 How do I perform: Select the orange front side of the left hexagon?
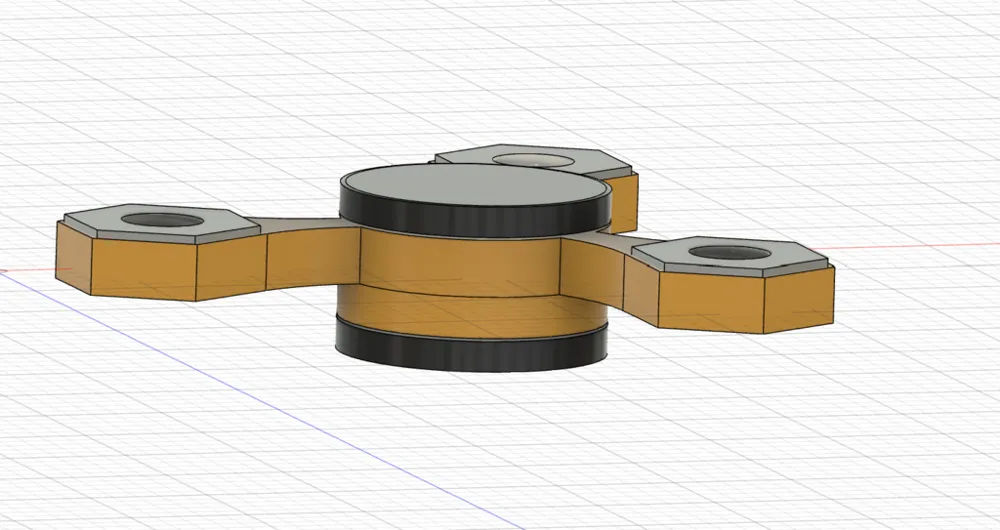[x=143, y=268]
